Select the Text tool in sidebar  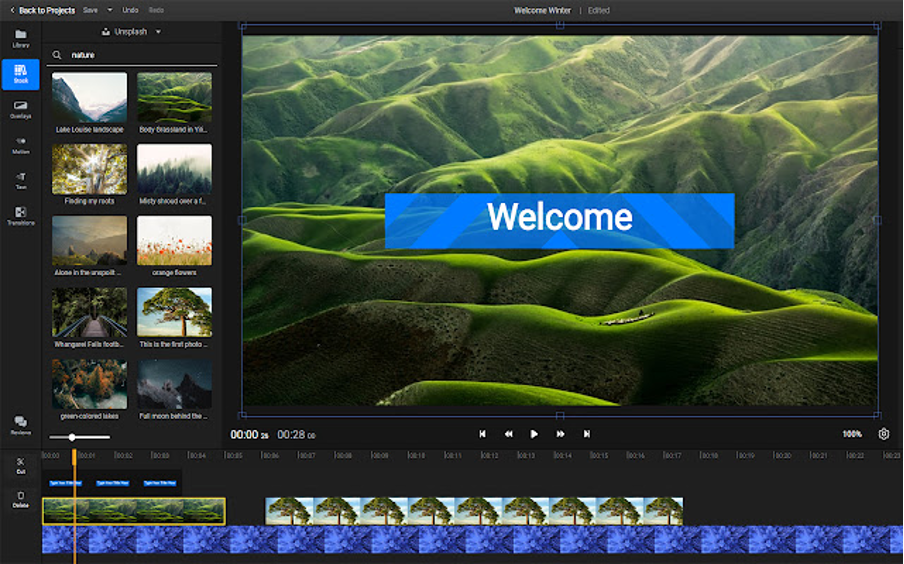pyautogui.click(x=20, y=180)
